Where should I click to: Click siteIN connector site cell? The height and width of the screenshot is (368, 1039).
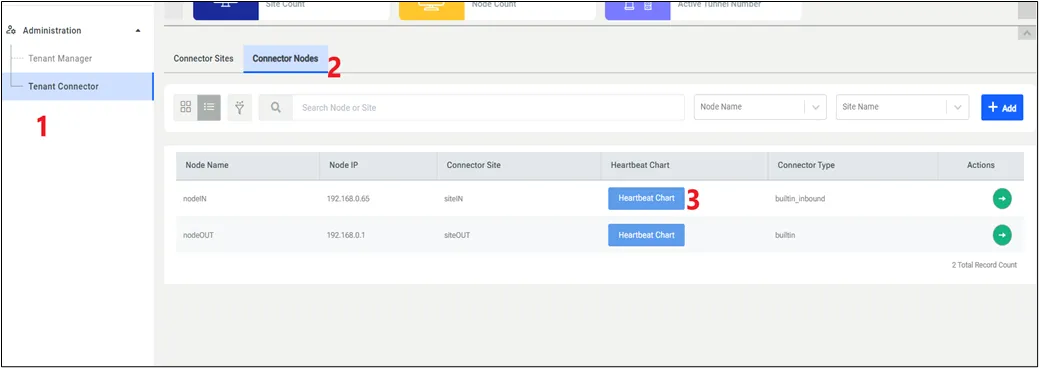point(455,198)
